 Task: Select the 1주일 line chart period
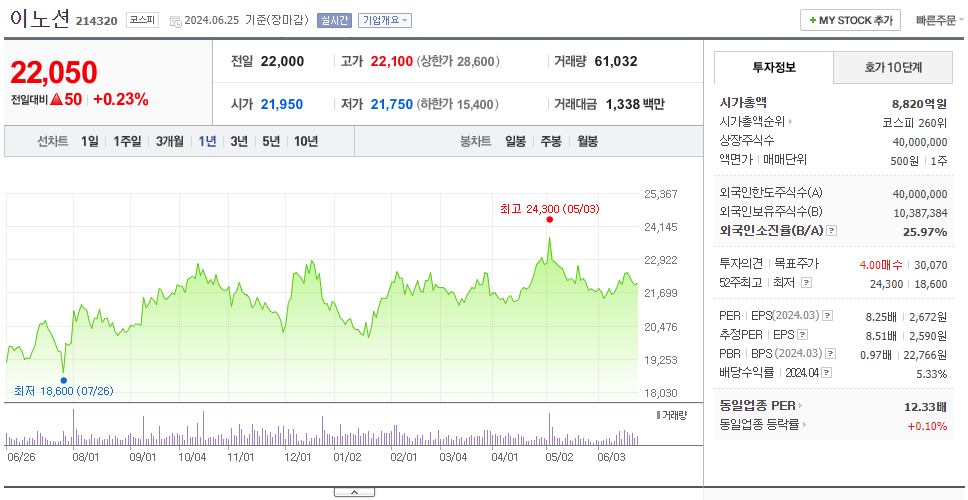pos(127,141)
